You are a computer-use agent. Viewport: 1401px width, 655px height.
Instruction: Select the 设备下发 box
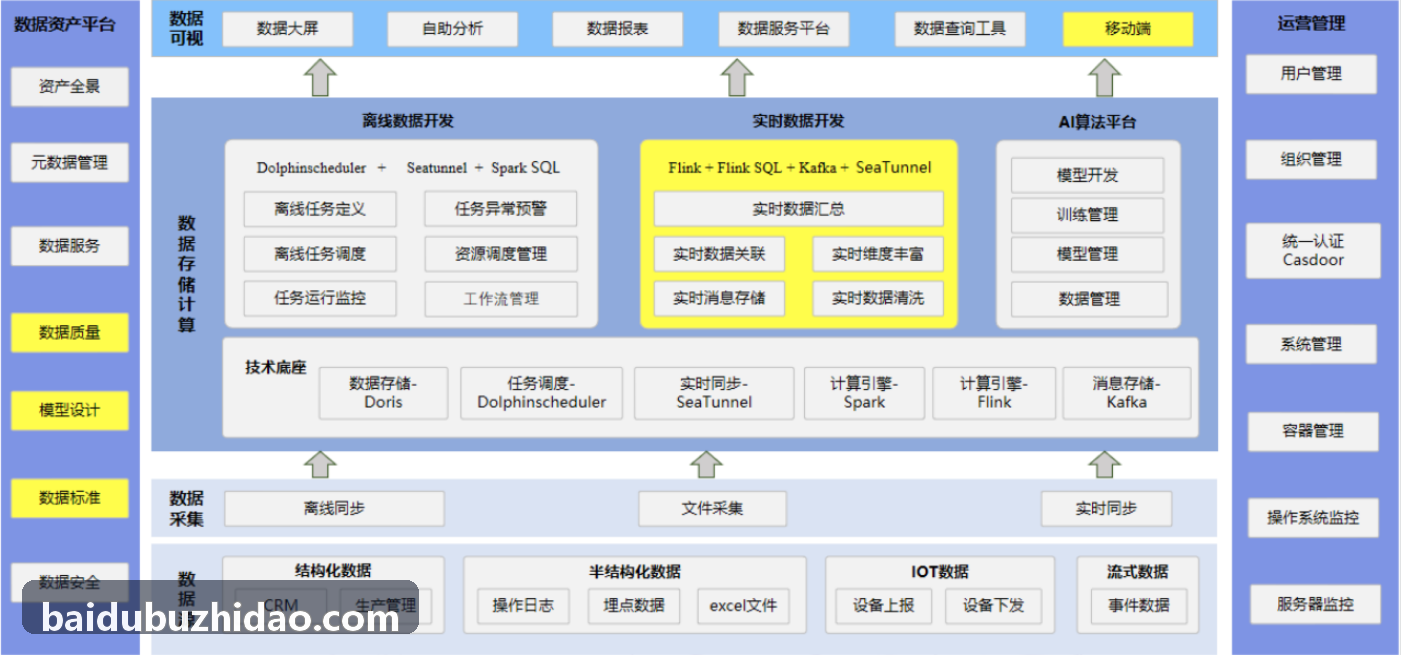pyautogui.click(x=993, y=605)
